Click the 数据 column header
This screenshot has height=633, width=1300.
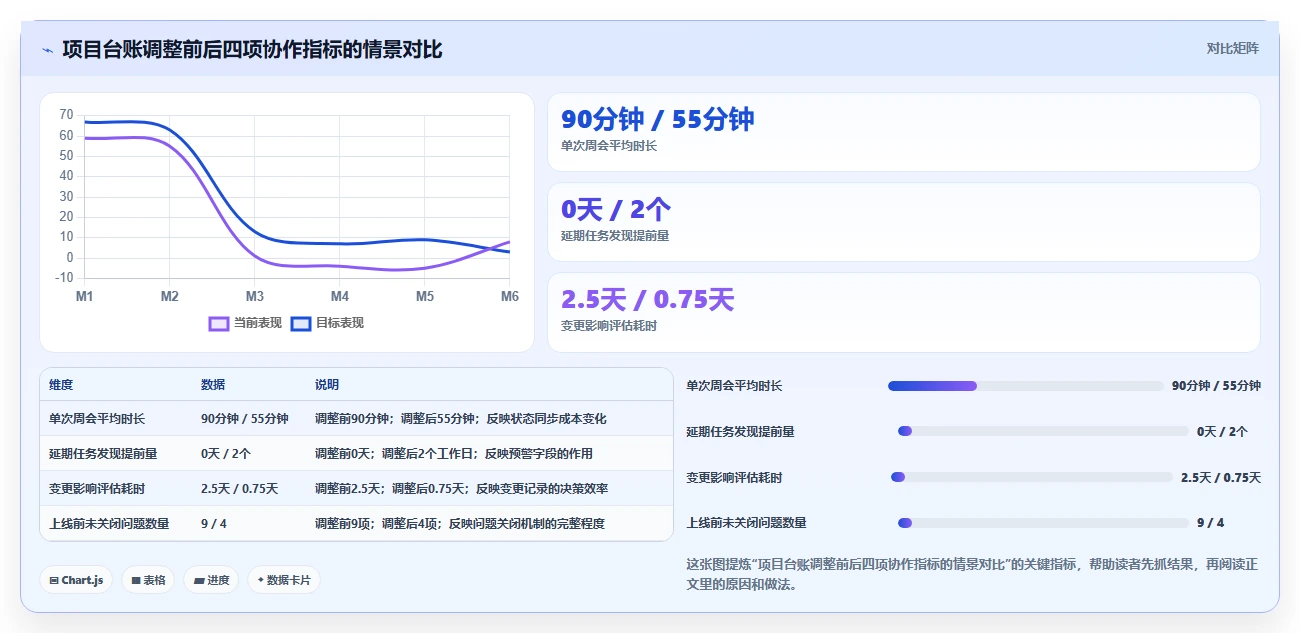(x=213, y=385)
